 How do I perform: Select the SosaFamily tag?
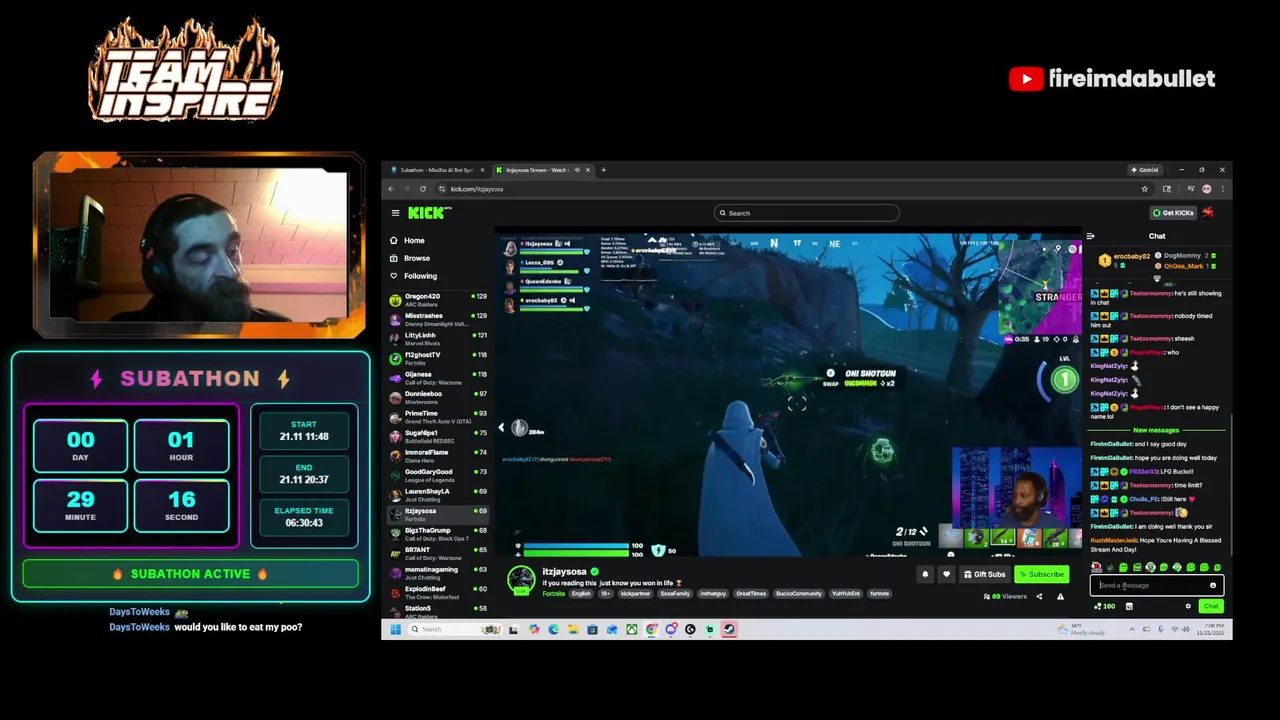click(x=675, y=594)
